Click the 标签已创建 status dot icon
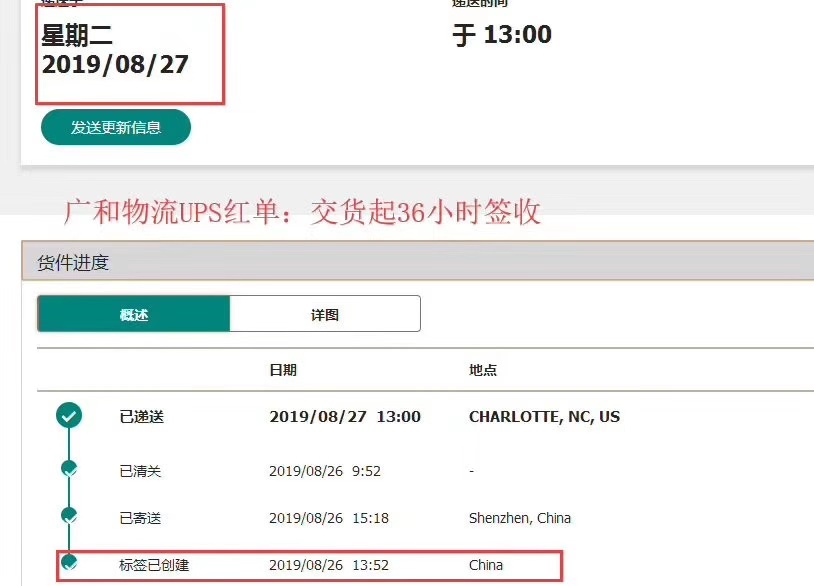 (69, 563)
